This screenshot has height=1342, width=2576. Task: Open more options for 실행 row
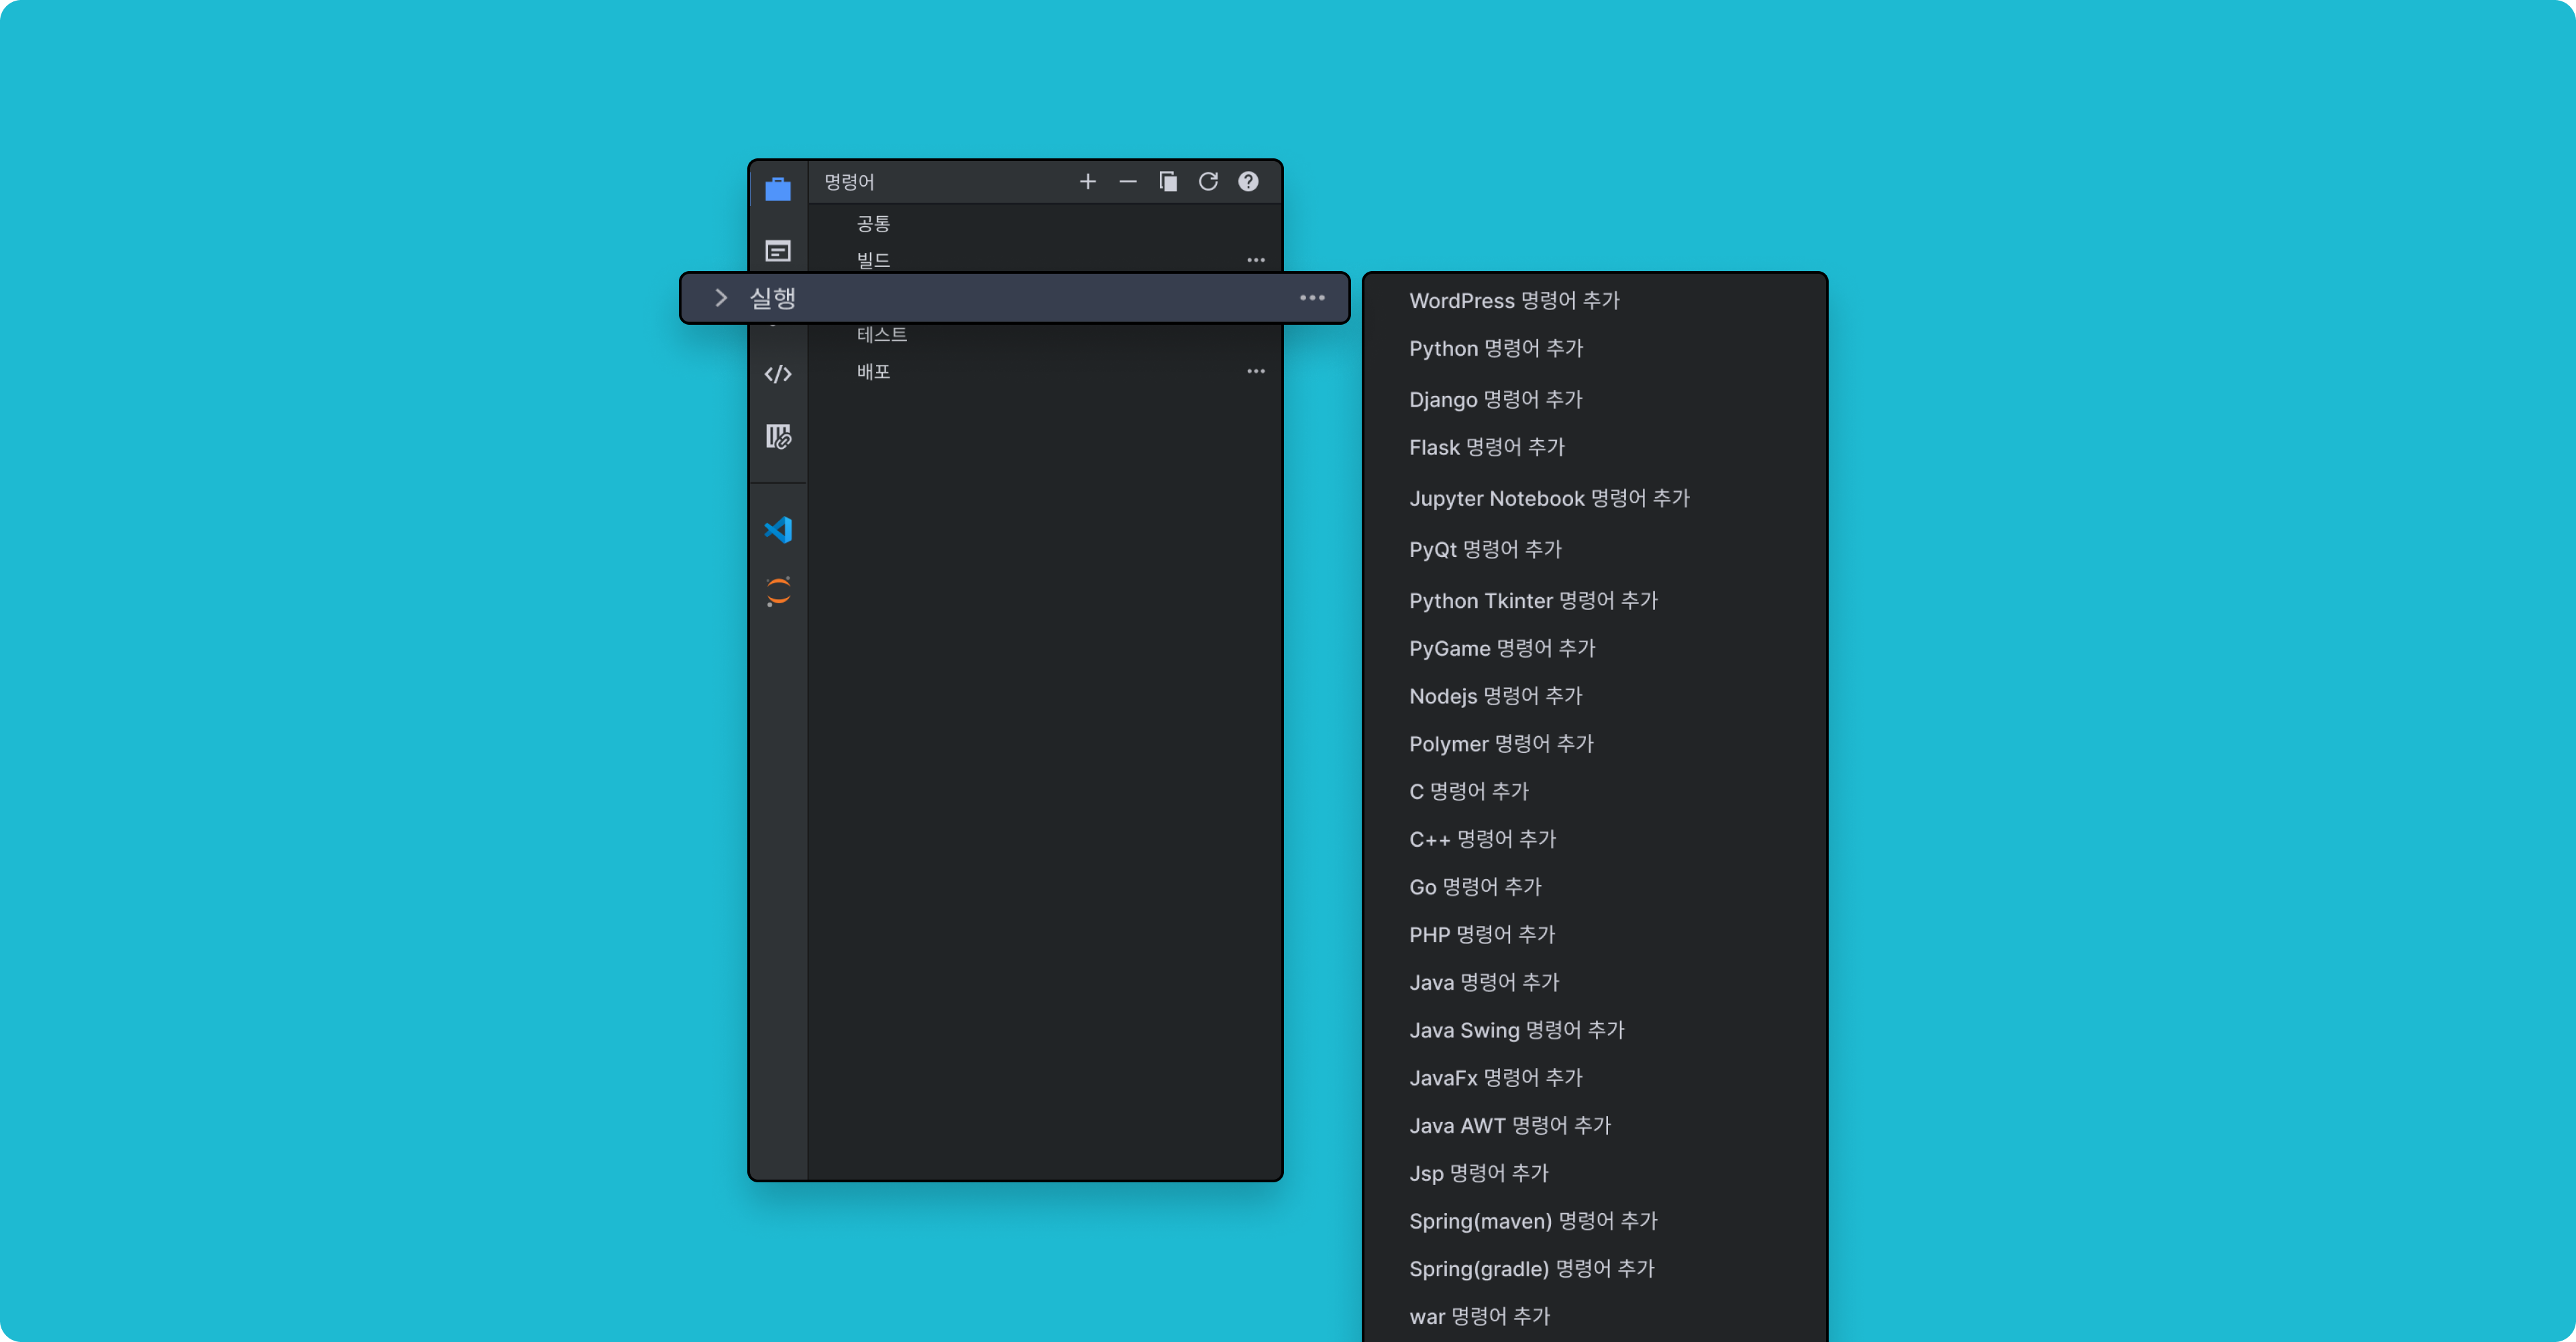pos(1312,298)
